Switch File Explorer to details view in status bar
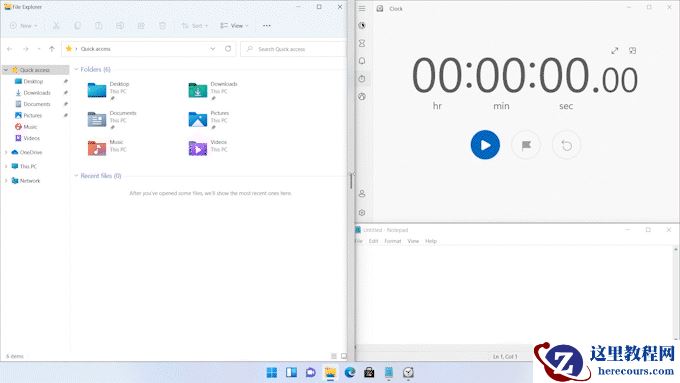Screen dimensions: 680x383 [334, 356]
